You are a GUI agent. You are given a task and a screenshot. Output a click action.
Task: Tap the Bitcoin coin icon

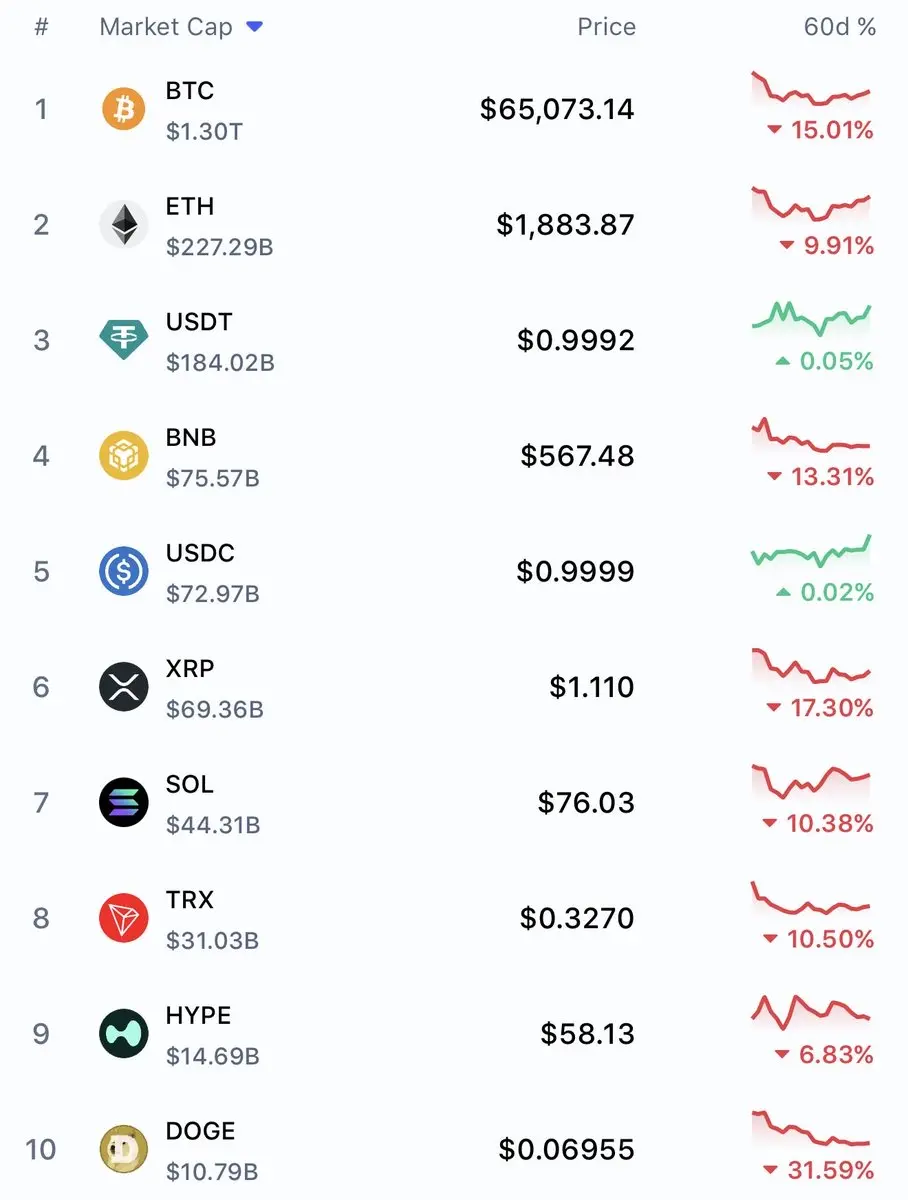(124, 109)
